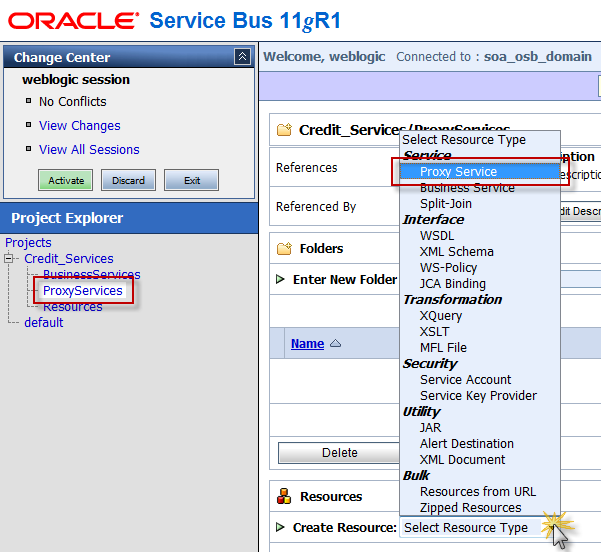Image resolution: width=601 pixels, height=552 pixels.
Task: Select XSLT transformation type
Action: pos(434,332)
